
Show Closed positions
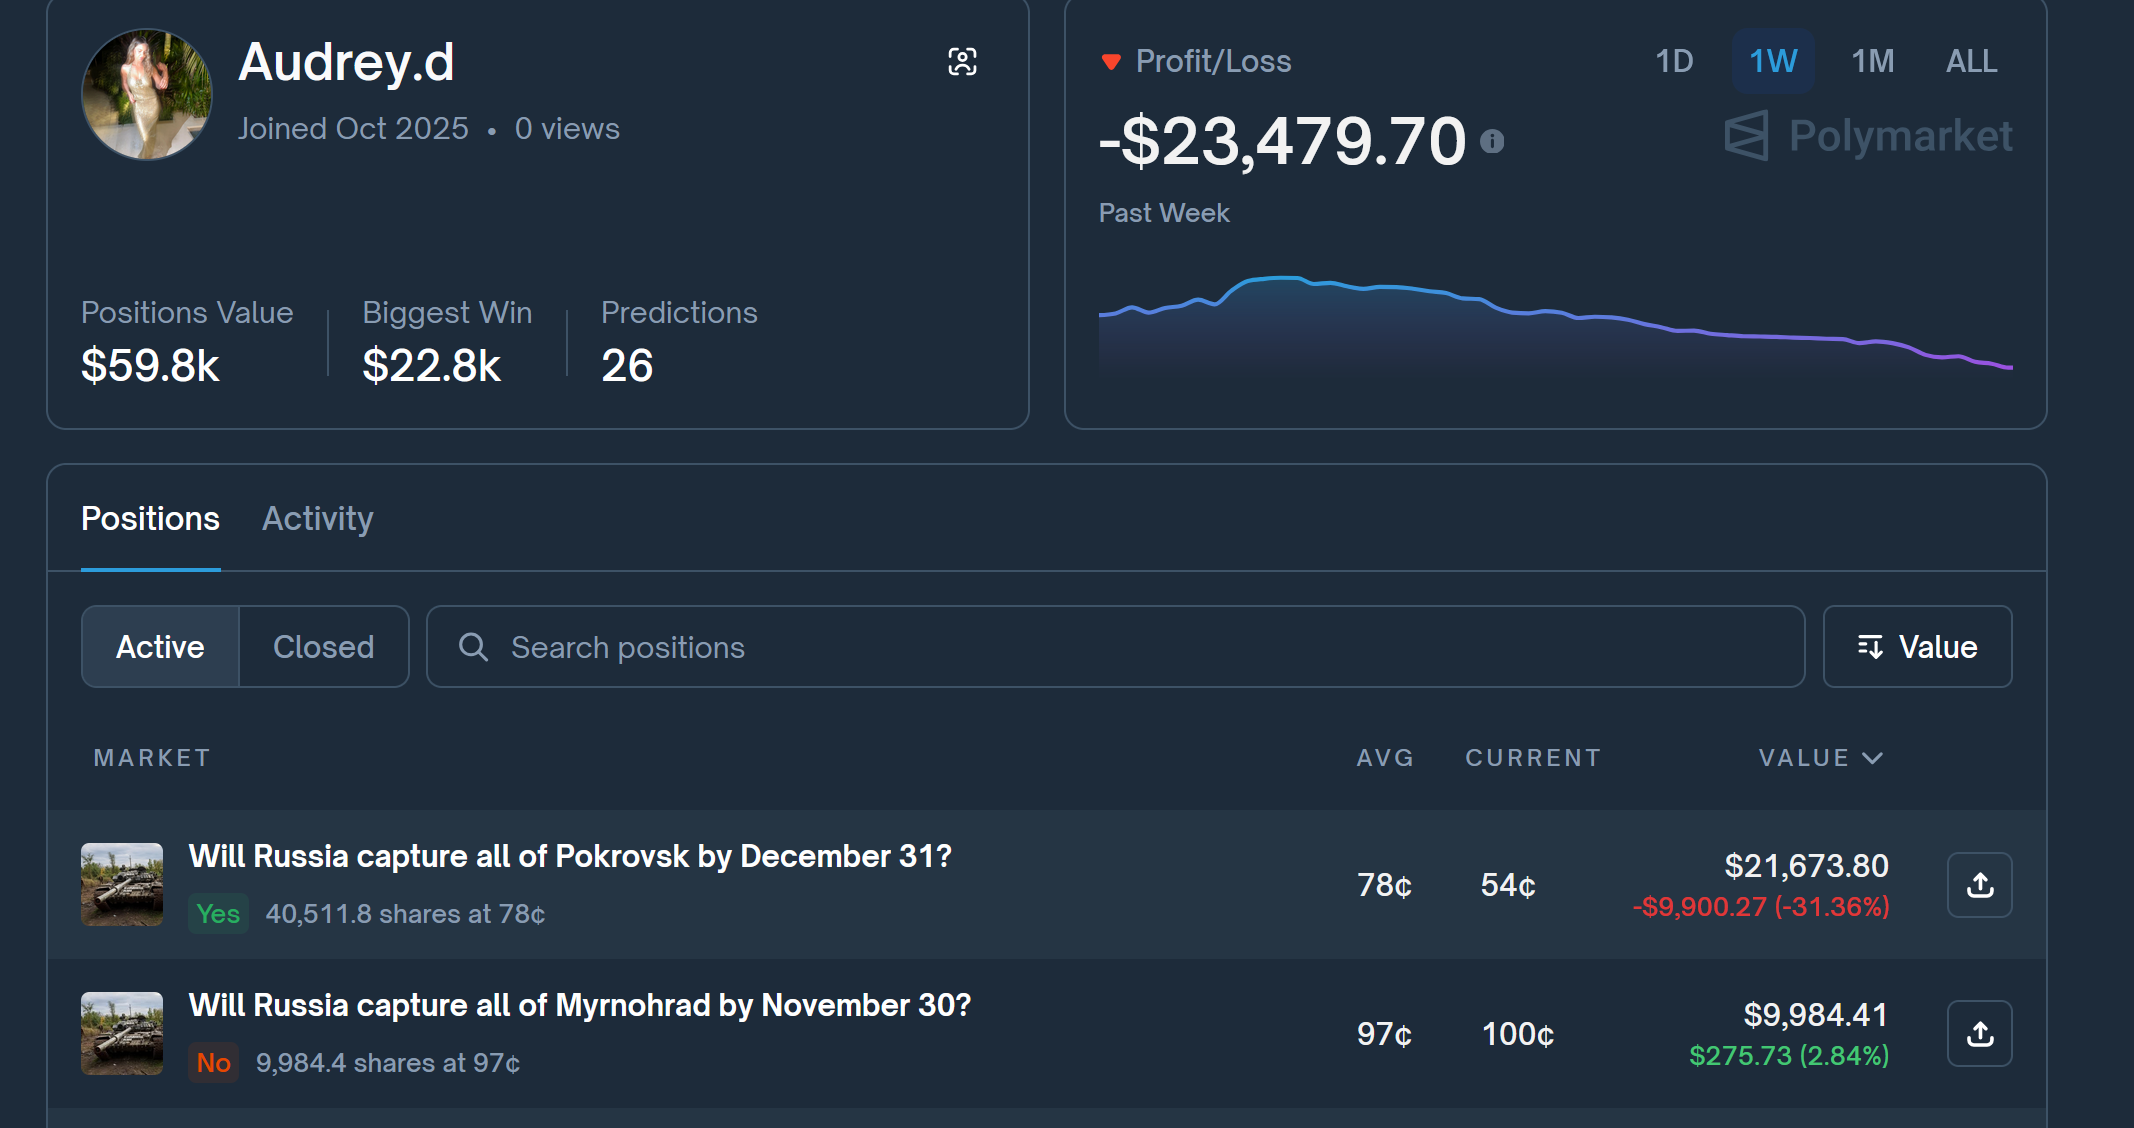[323, 647]
